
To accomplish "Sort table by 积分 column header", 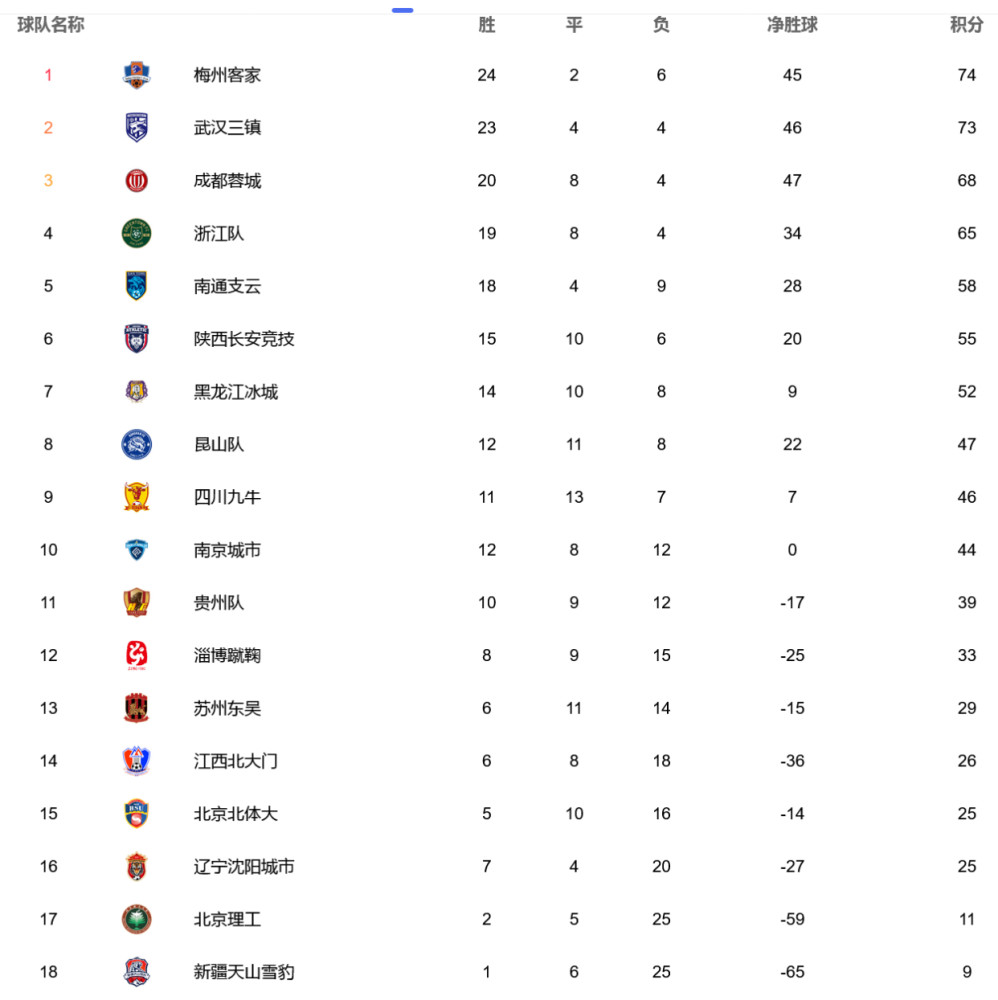I will click(x=966, y=25).
